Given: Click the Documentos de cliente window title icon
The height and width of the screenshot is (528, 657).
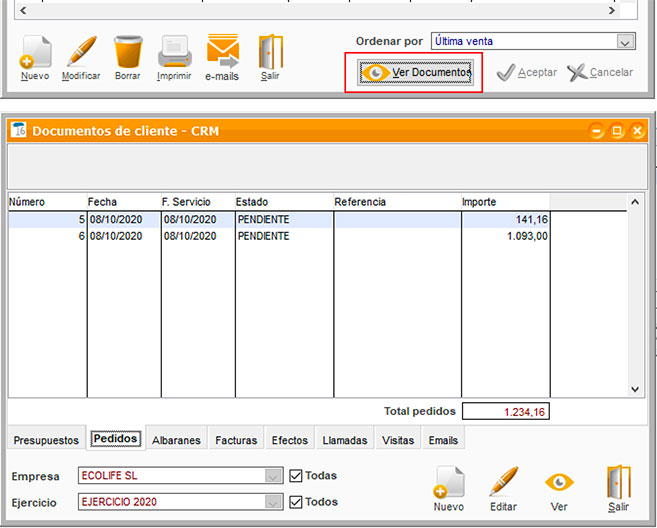Looking at the screenshot, I should pyautogui.click(x=18, y=130).
